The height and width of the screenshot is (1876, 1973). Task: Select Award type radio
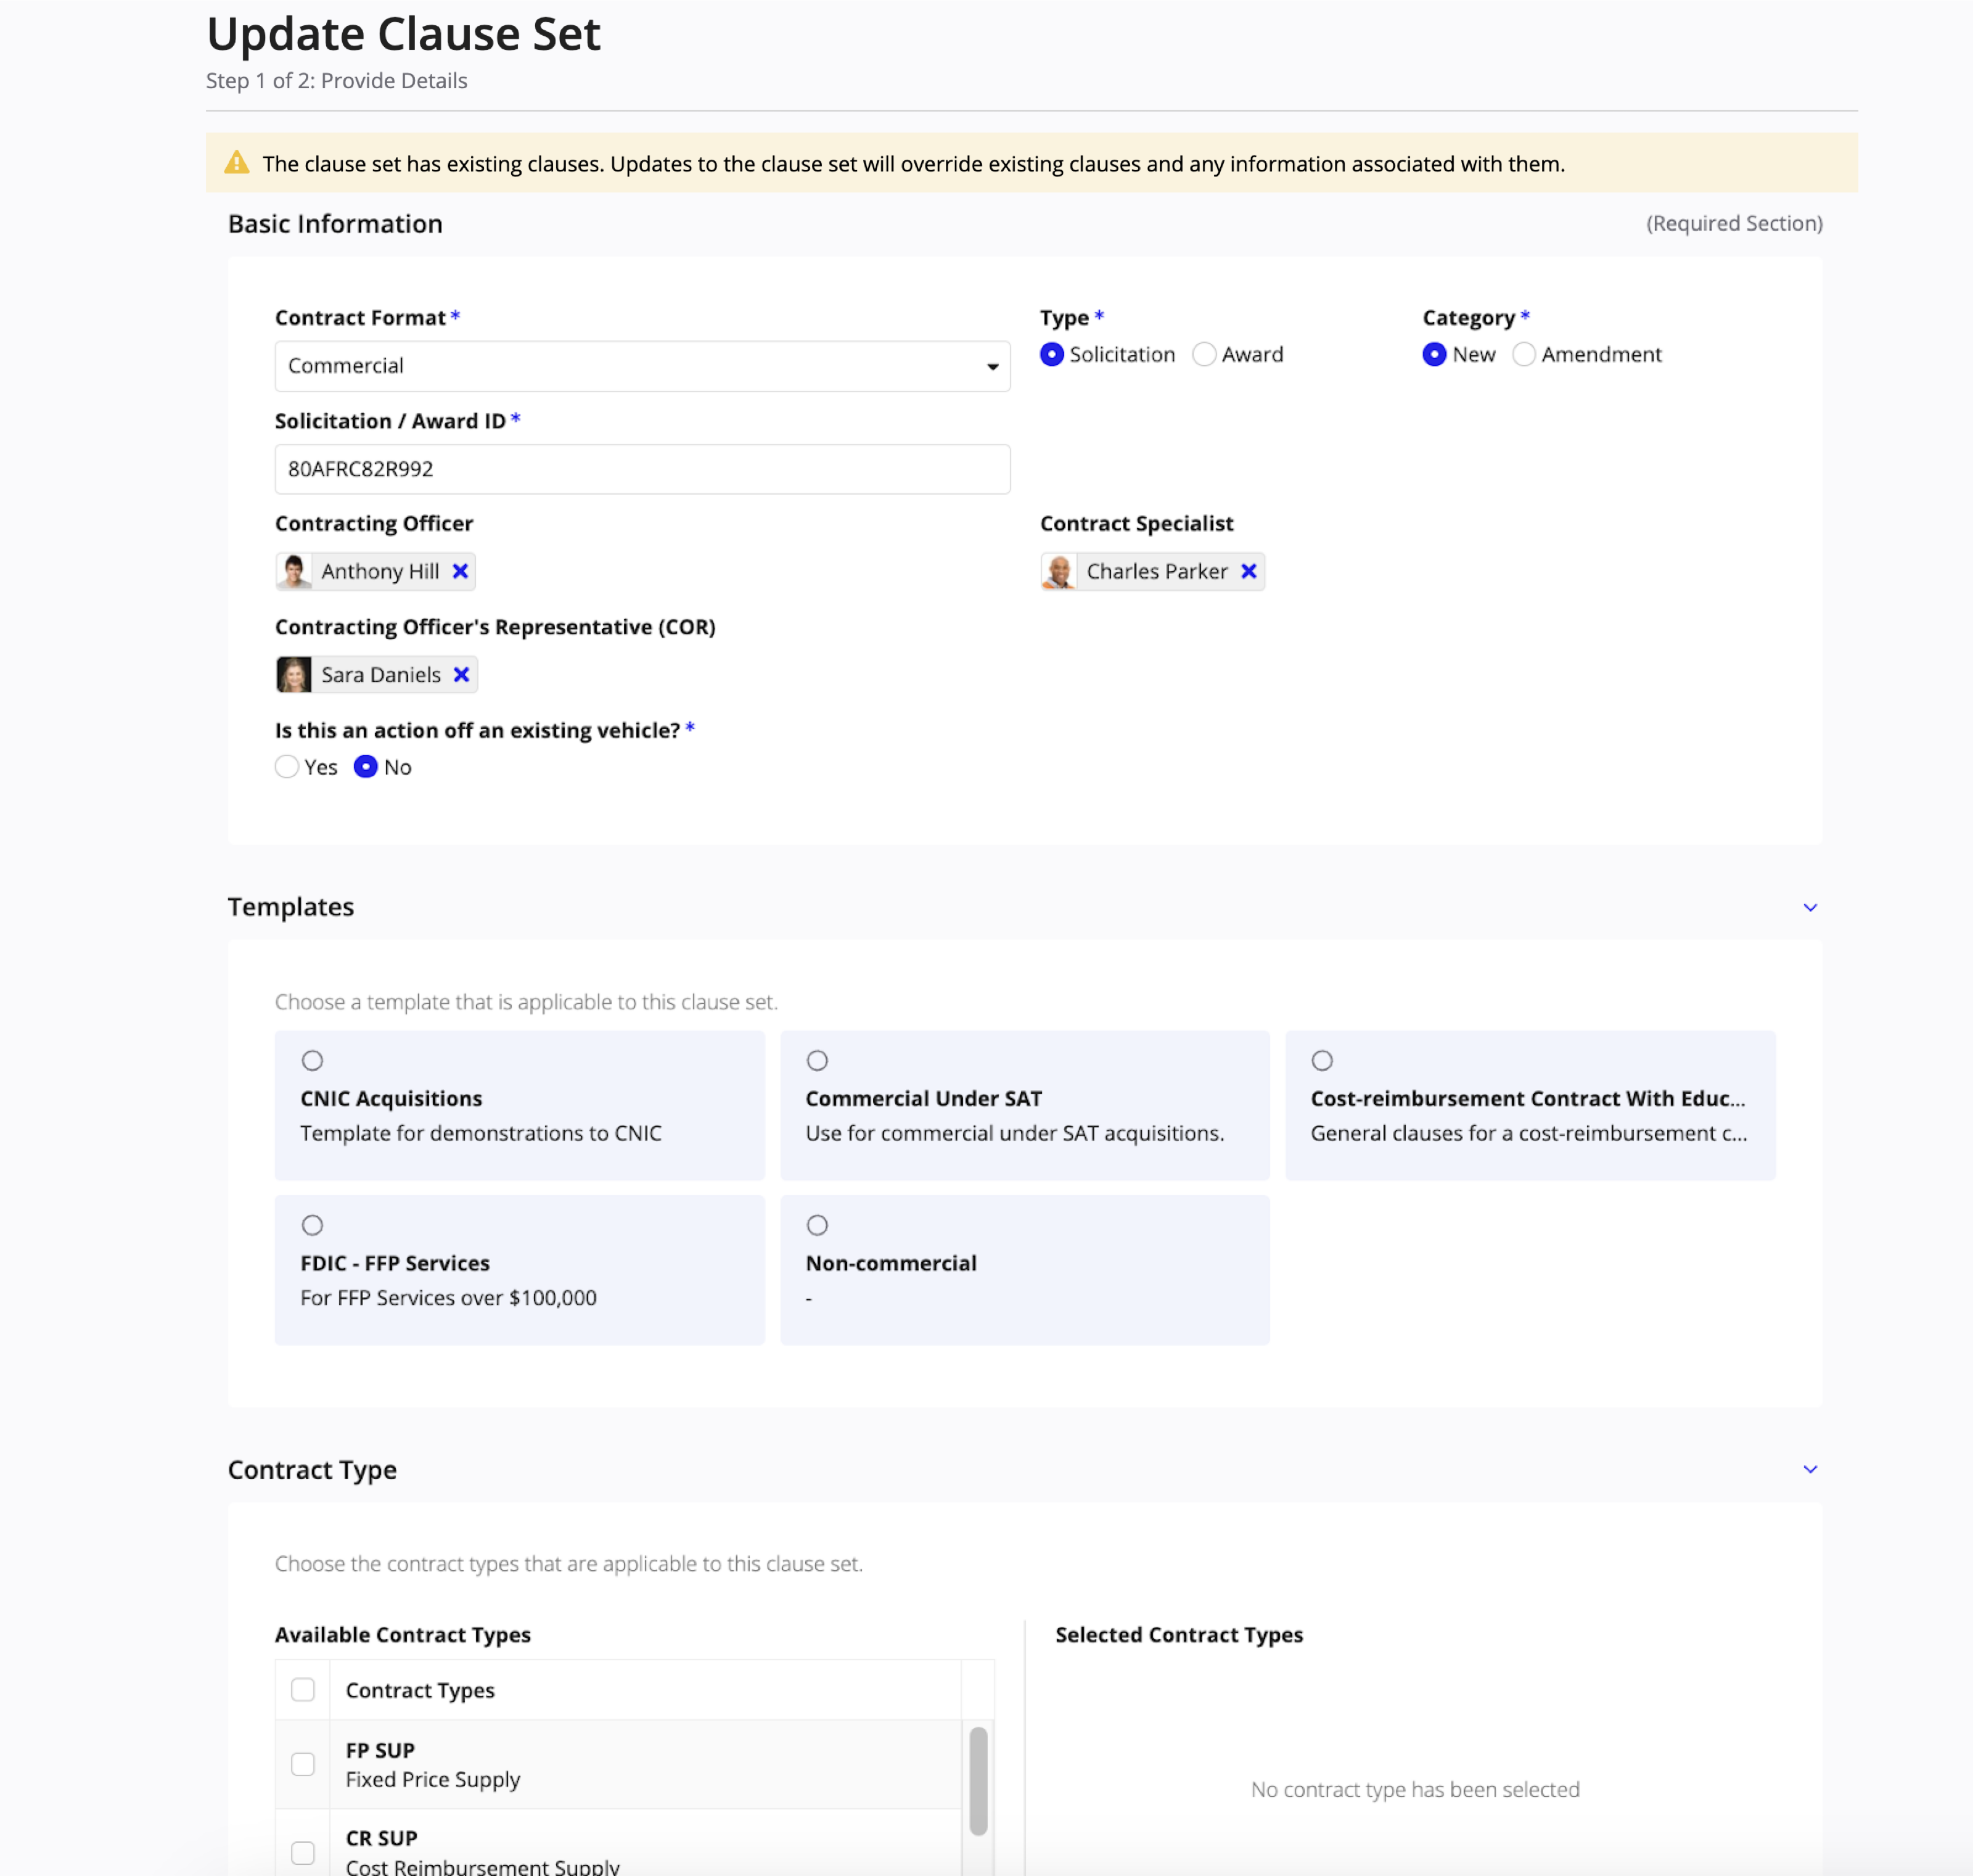pos(1204,354)
